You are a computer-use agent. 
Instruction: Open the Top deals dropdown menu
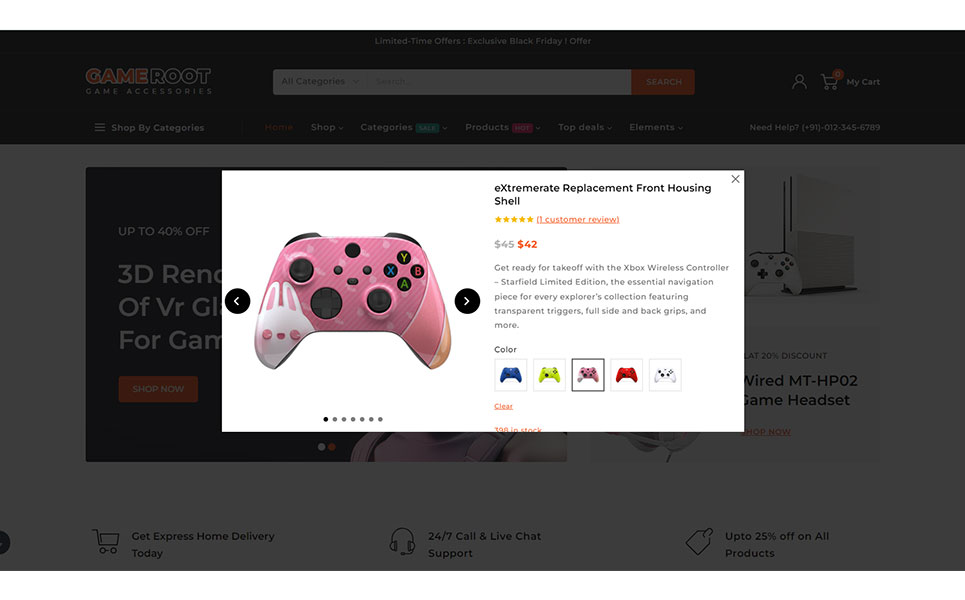click(x=585, y=127)
